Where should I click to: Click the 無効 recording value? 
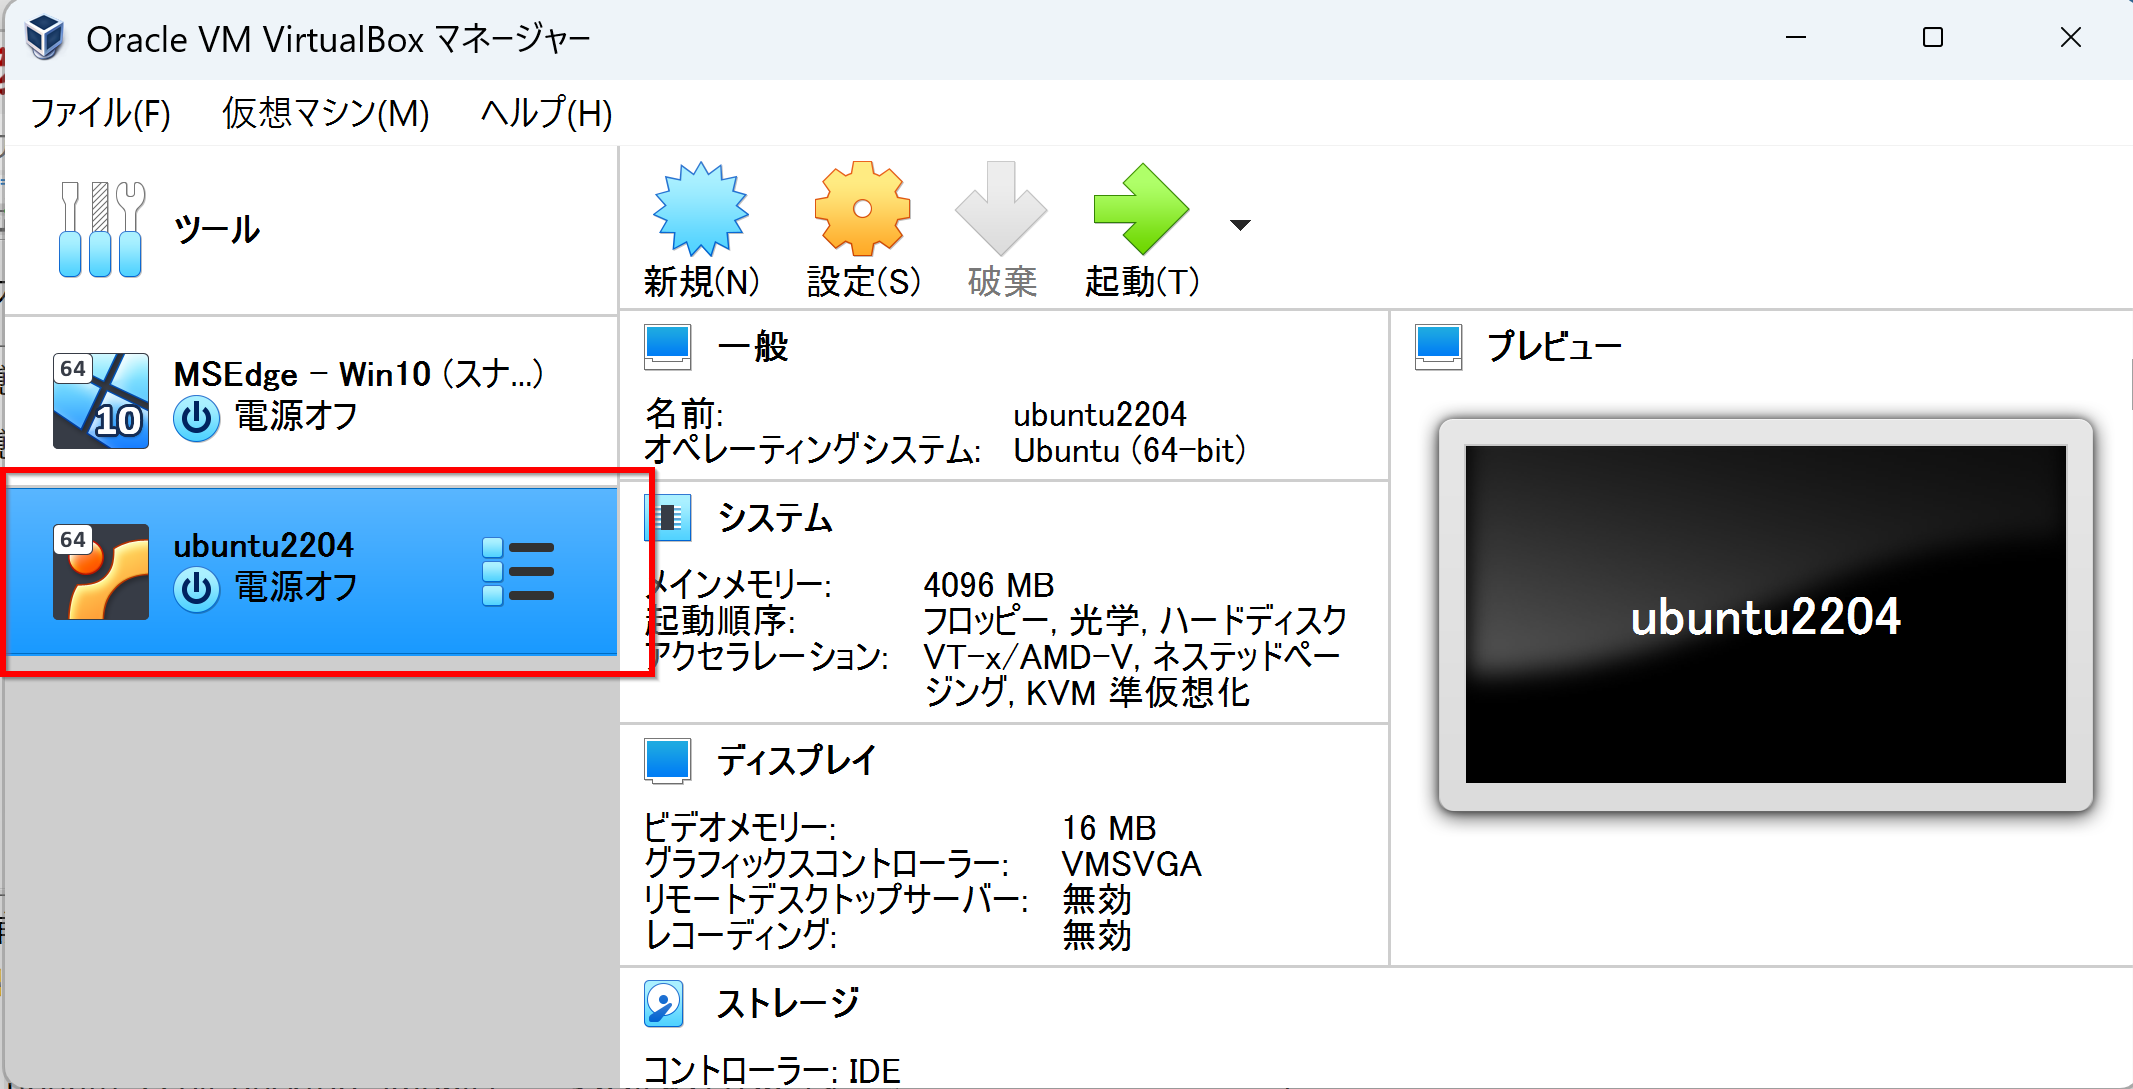[1097, 936]
